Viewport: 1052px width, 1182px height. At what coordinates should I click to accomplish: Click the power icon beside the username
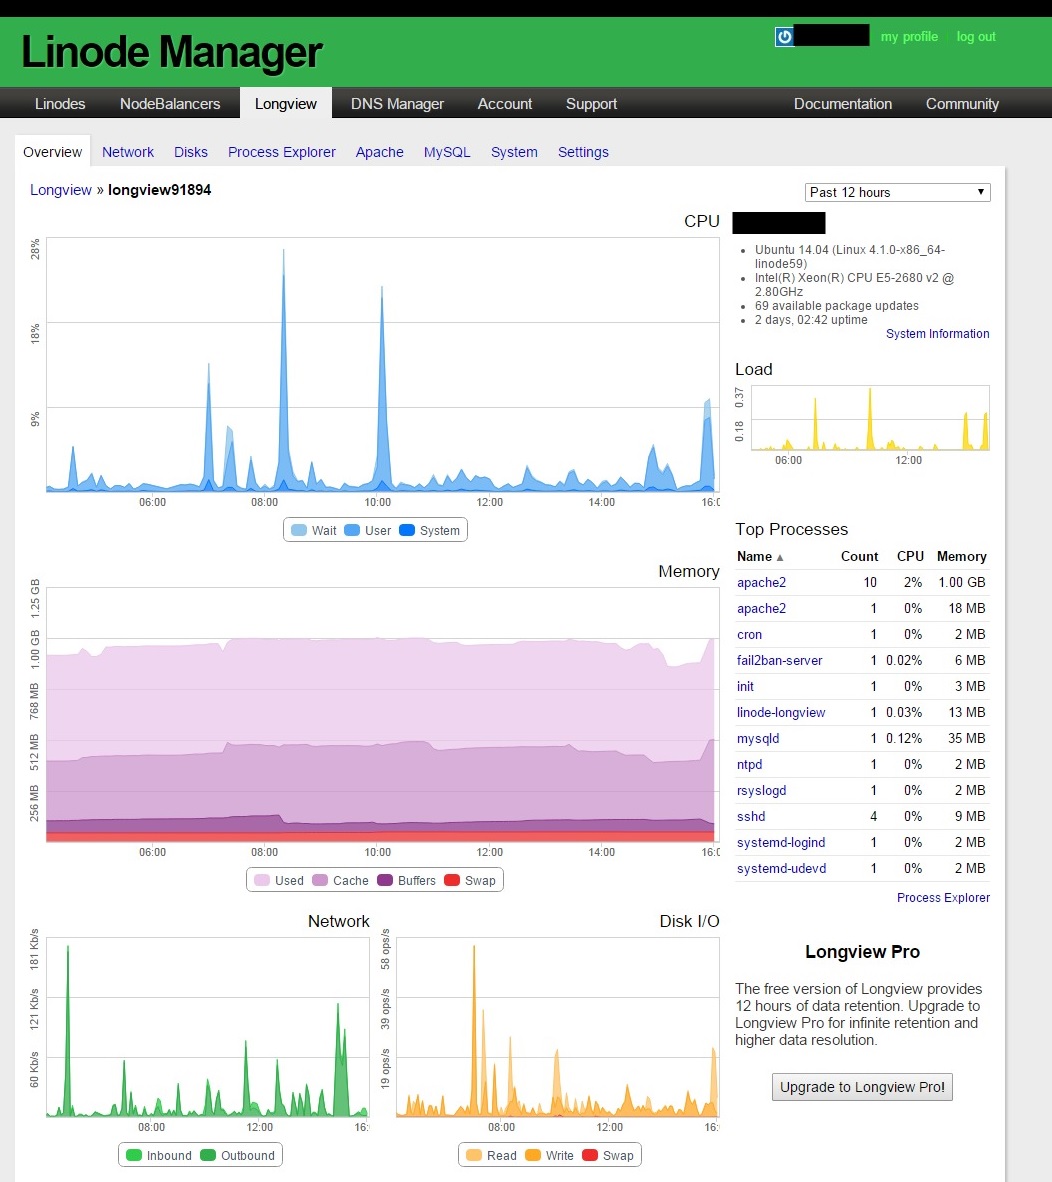point(784,36)
